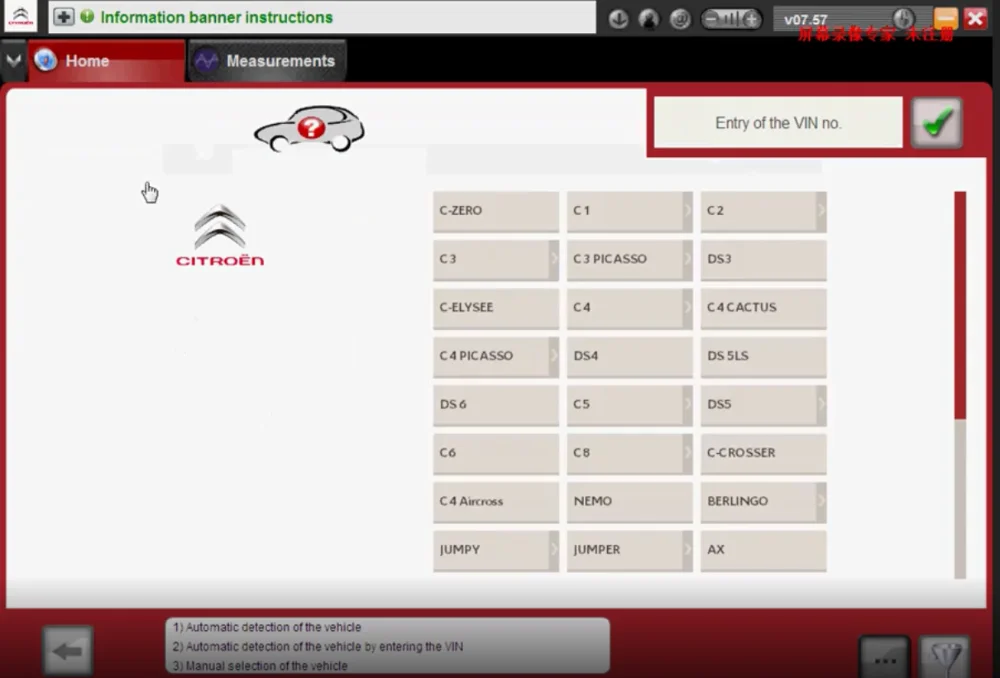Click the Home tab globe icon
The image size is (1000, 678).
pos(45,61)
